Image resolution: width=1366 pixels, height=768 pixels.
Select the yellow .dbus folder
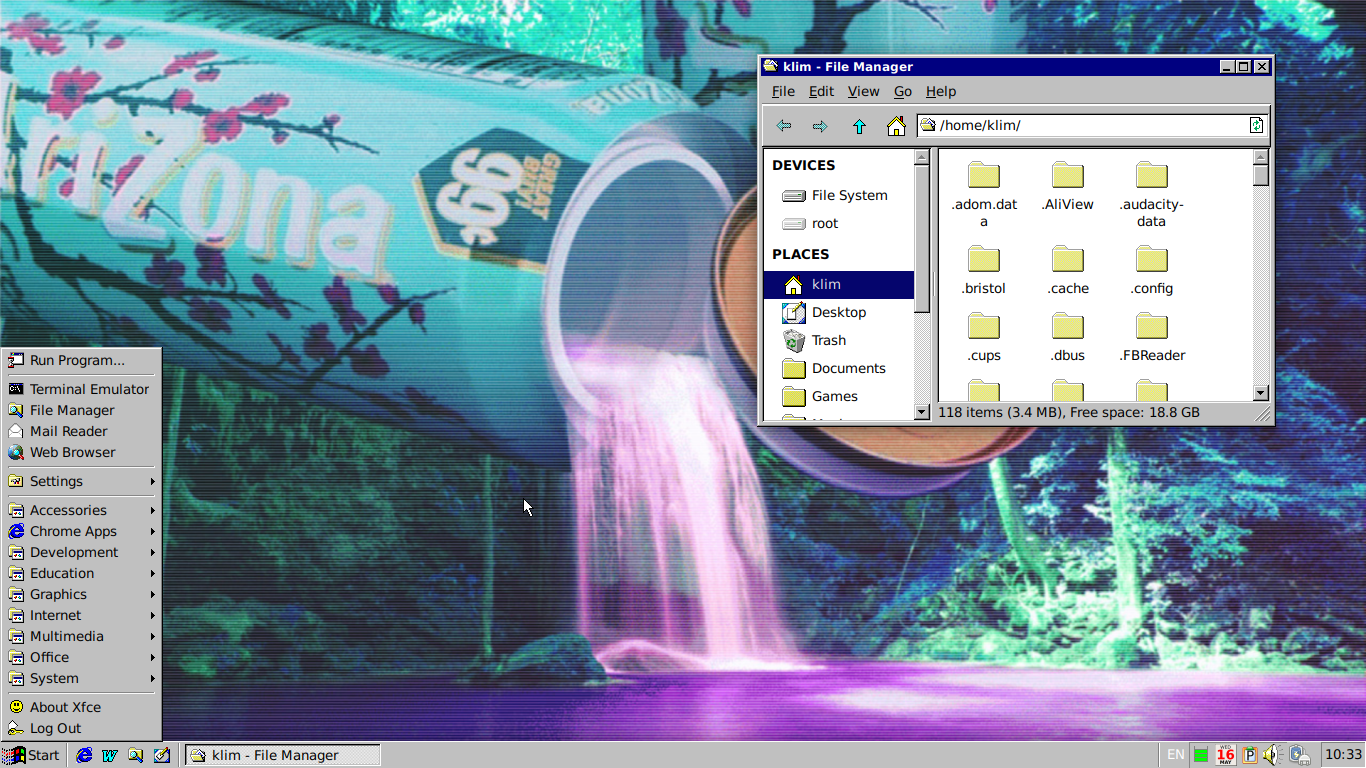(1067, 337)
